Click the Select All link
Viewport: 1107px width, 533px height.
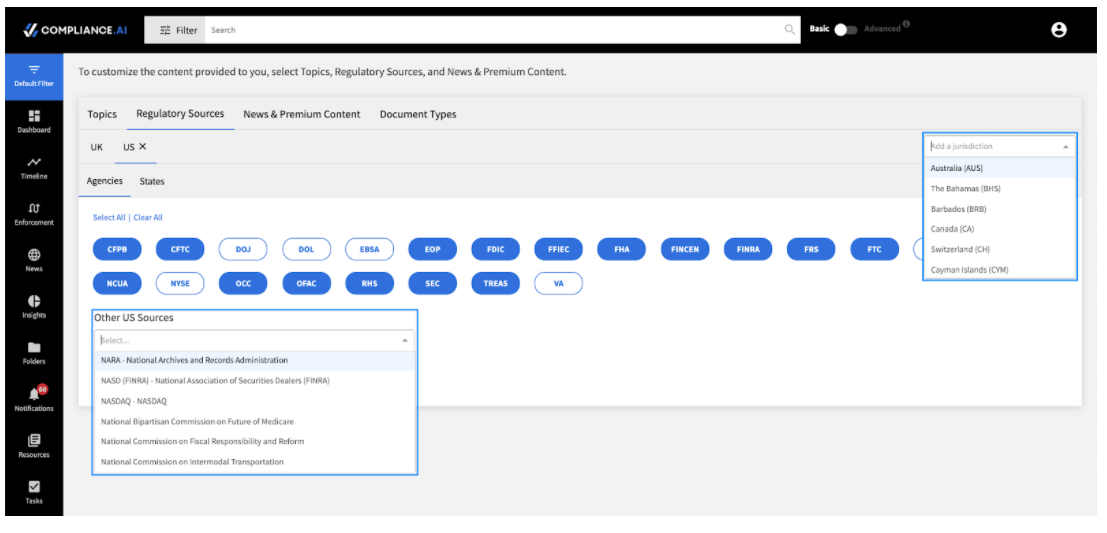point(109,217)
